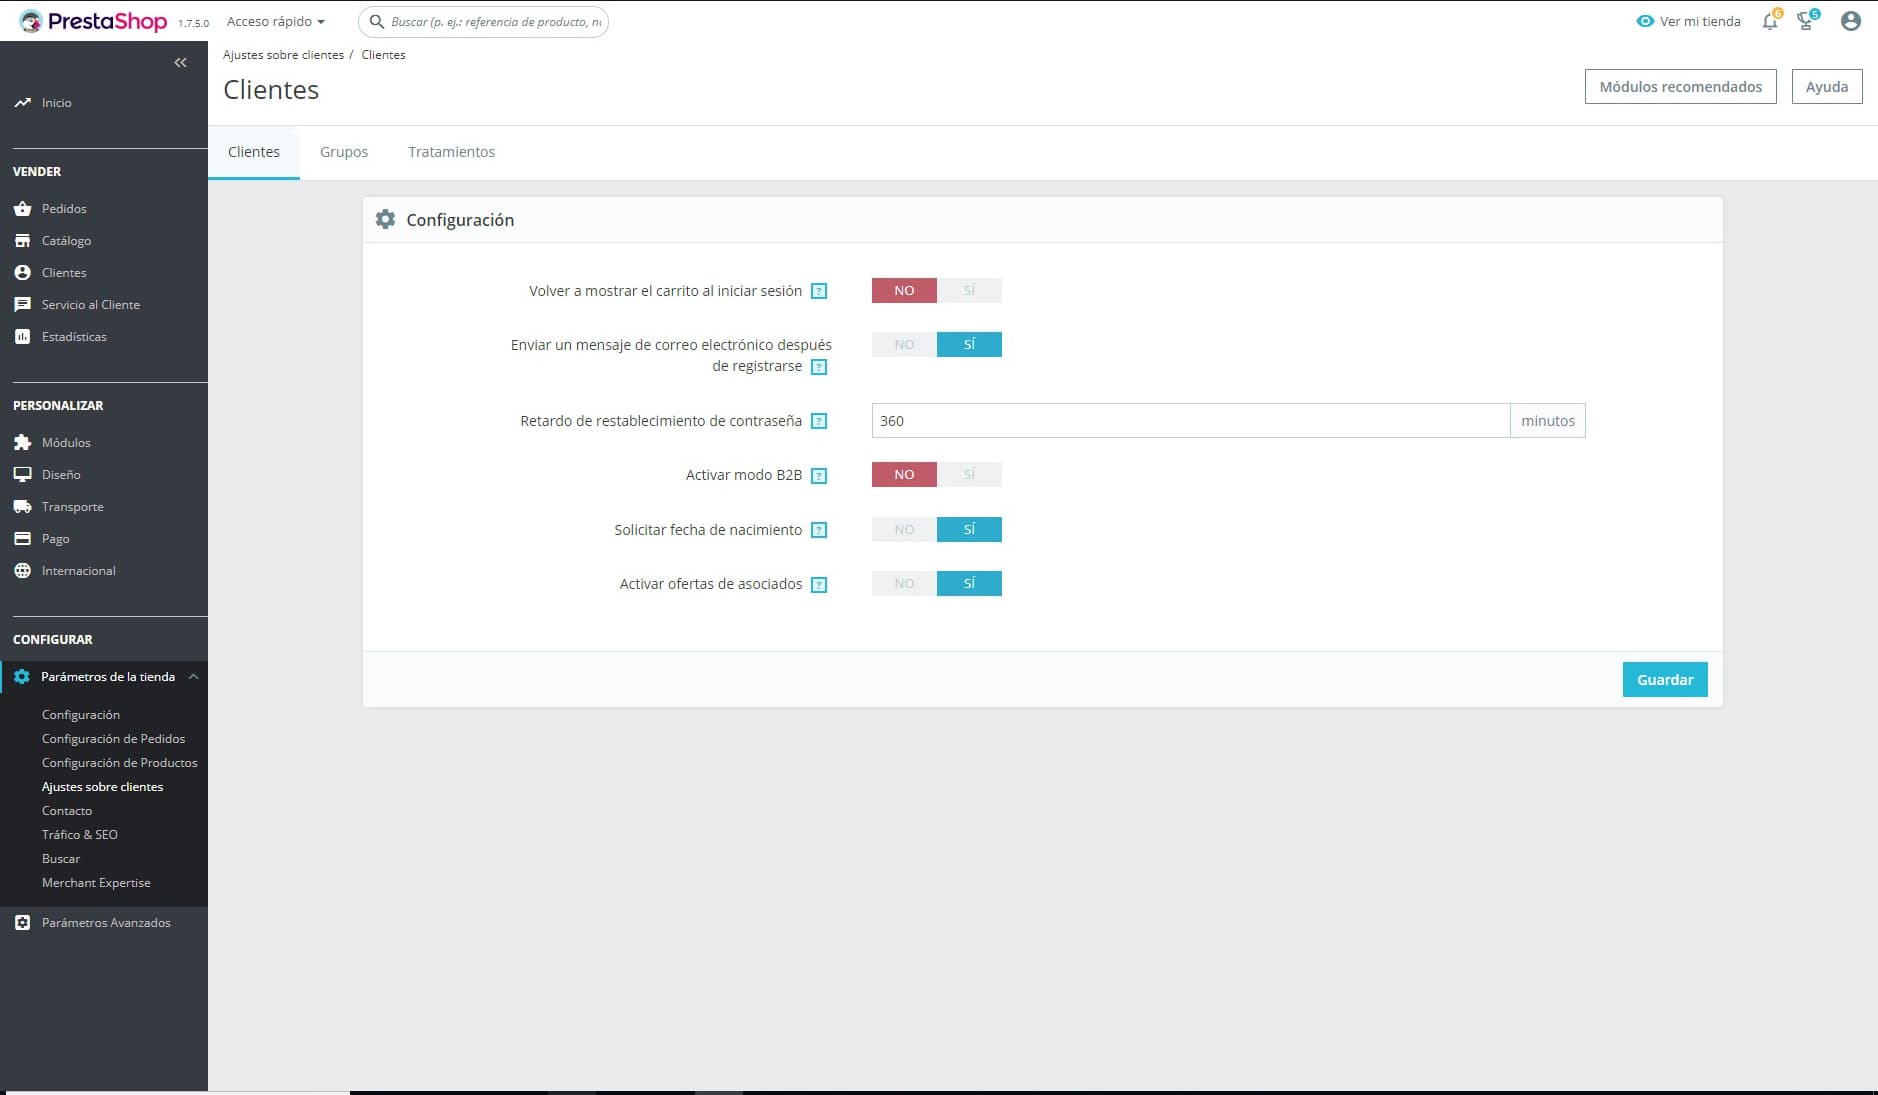Open Pedidos basket icon in sidebar
The width and height of the screenshot is (1878, 1095).
(22, 209)
